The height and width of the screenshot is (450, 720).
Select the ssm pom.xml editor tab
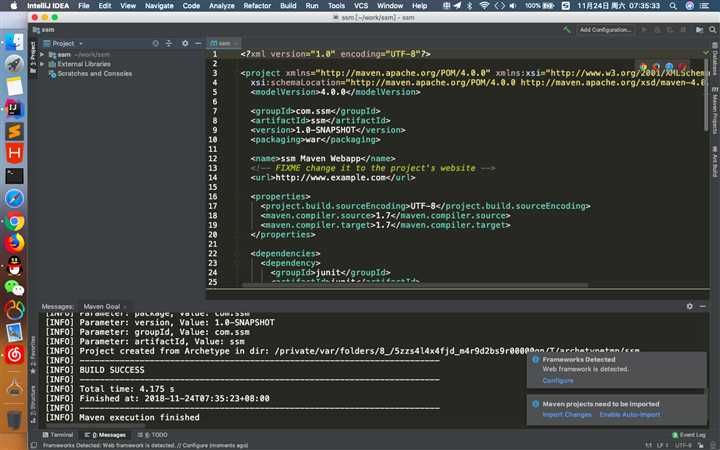(222, 43)
